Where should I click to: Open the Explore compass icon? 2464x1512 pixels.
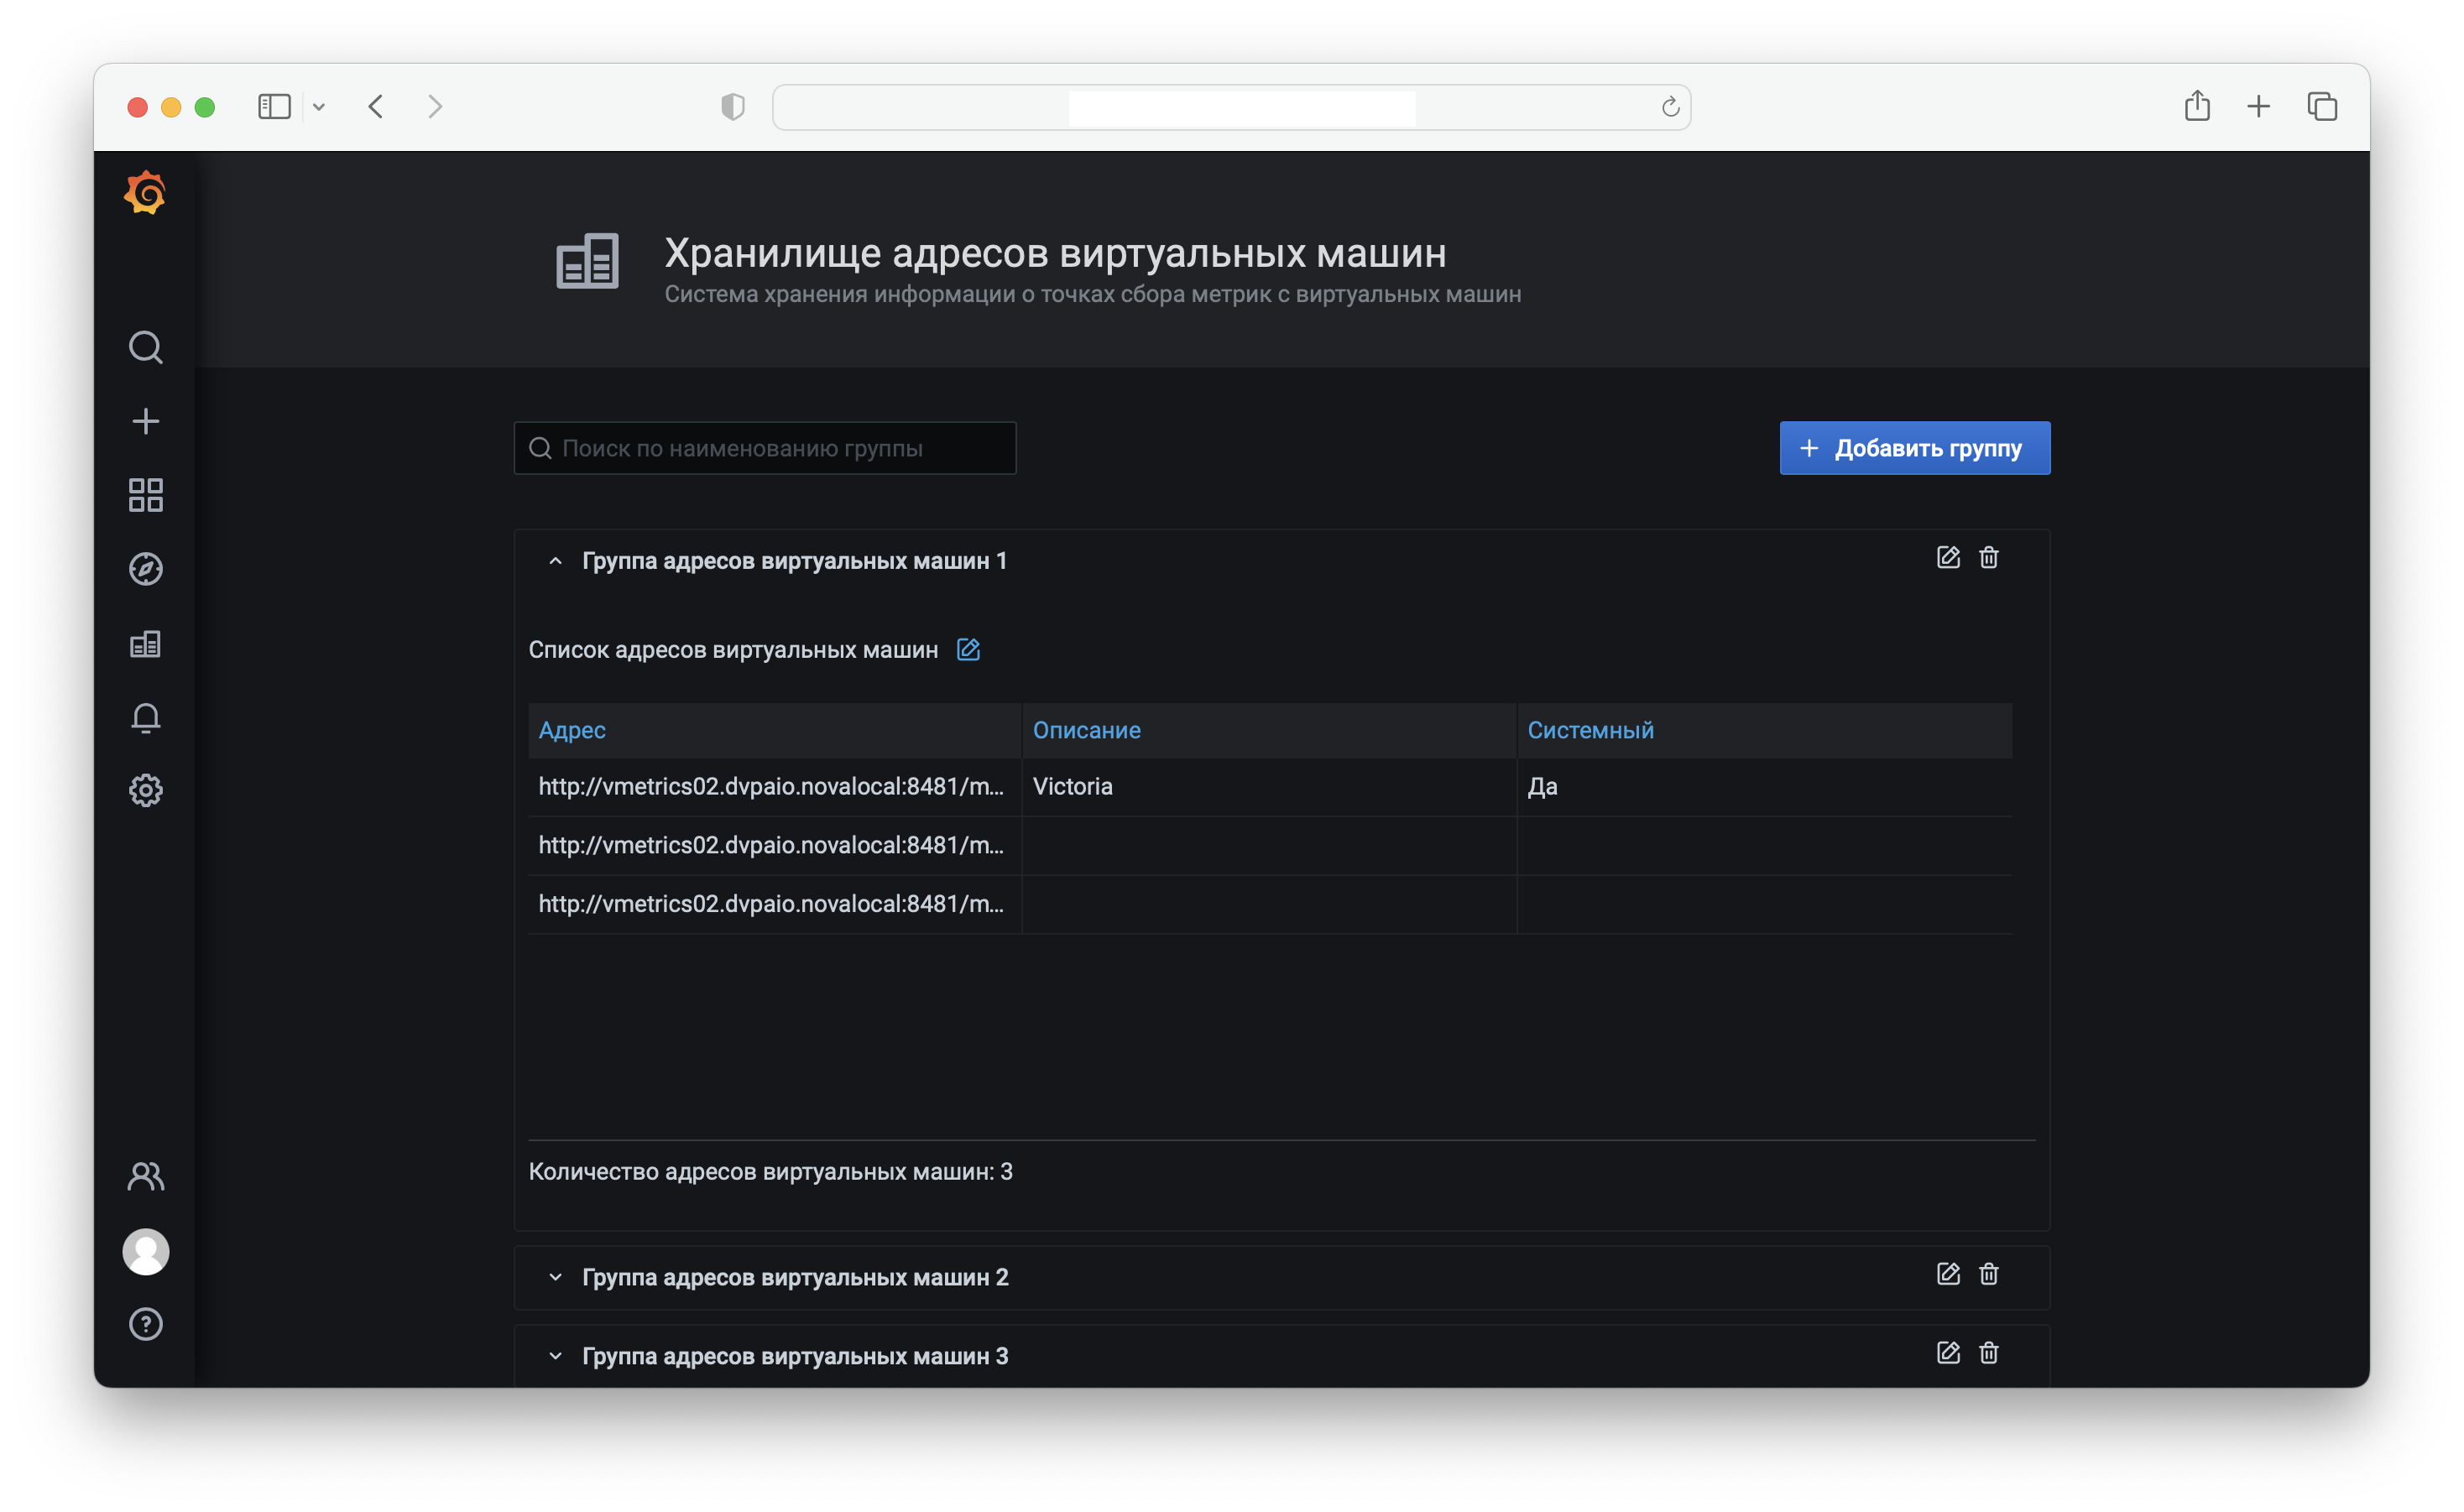146,569
